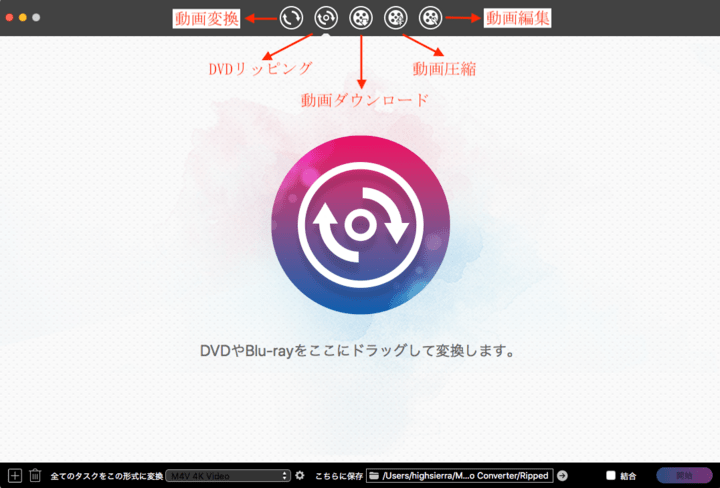Screen dimensions: 720x488
Task: Click the green maximize window button
Action: click(x=38, y=18)
